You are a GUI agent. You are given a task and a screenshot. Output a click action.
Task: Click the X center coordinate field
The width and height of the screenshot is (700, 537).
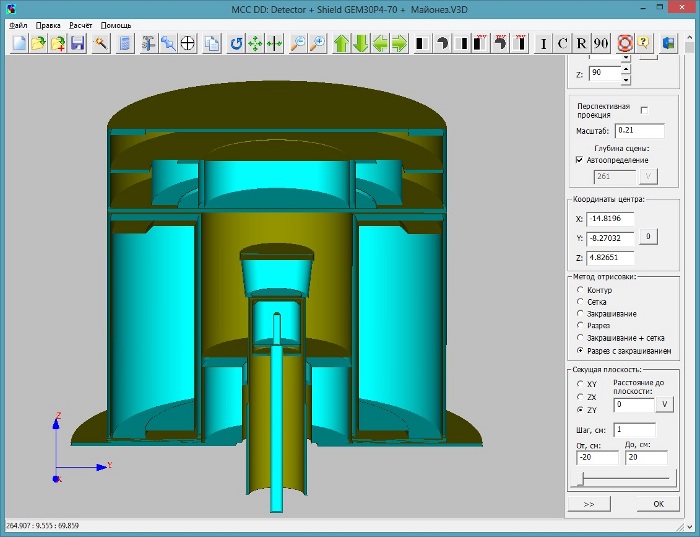[610, 219]
